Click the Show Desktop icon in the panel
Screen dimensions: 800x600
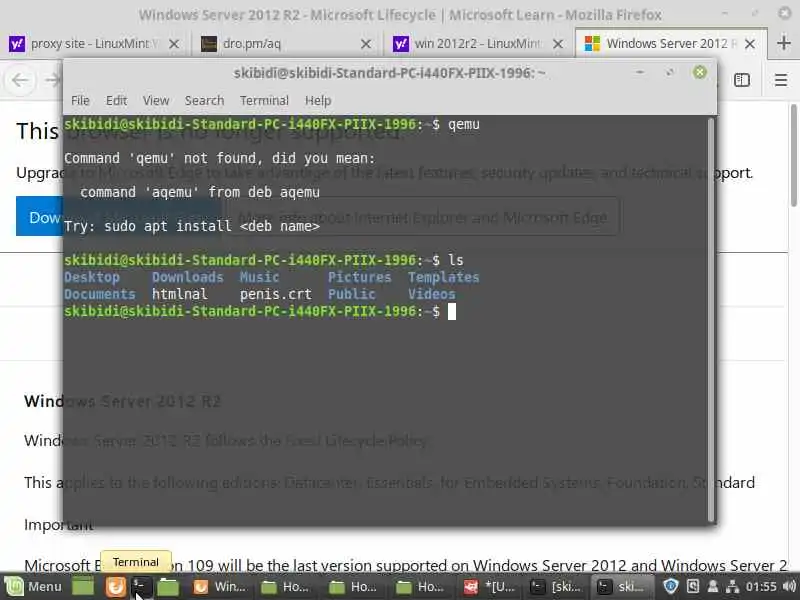[x=83, y=587]
